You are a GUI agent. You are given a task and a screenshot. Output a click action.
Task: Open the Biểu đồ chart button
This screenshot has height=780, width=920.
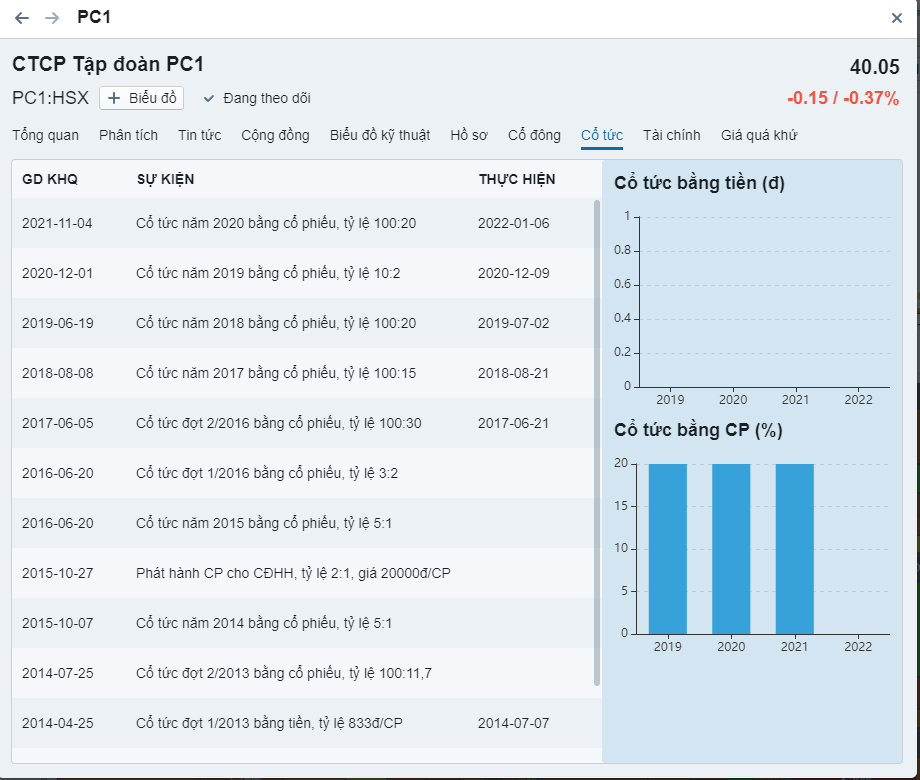coord(141,98)
